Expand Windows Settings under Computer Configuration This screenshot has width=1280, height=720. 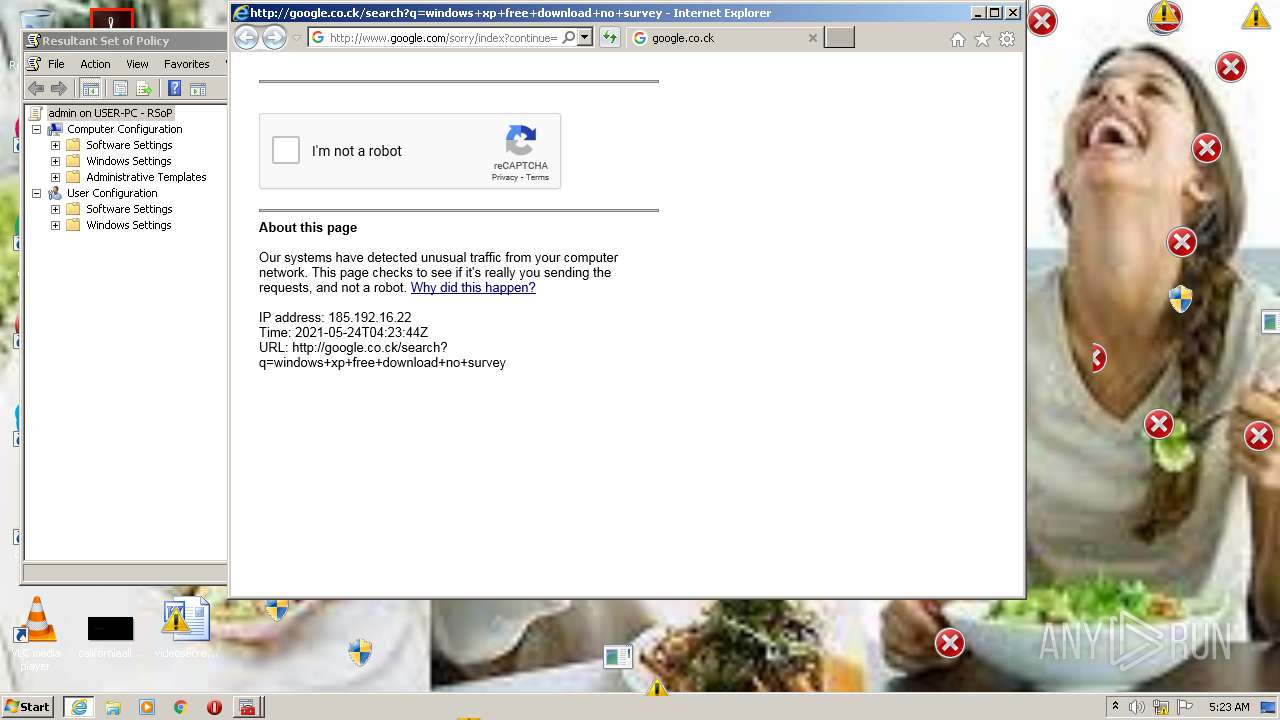click(x=55, y=161)
